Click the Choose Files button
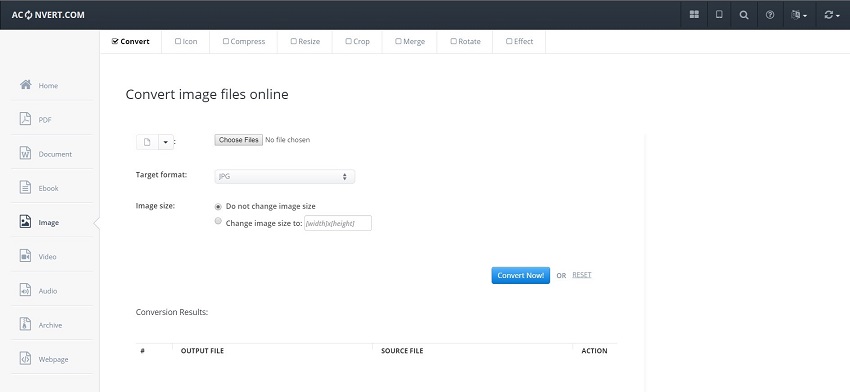 click(x=239, y=140)
